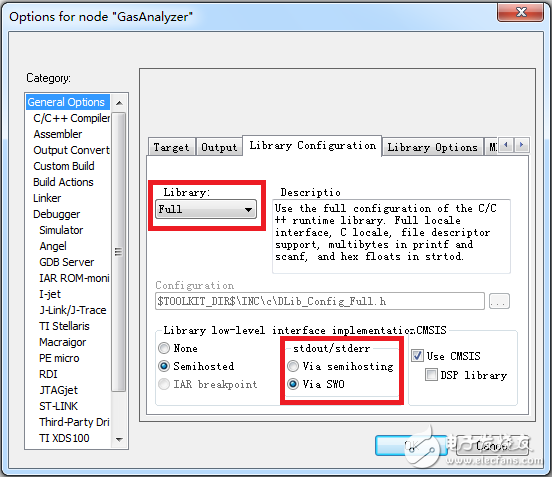Viewport: 552px width, 477px height.
Task: Select IAR ROM-monitor entry
Action: pos(74,278)
